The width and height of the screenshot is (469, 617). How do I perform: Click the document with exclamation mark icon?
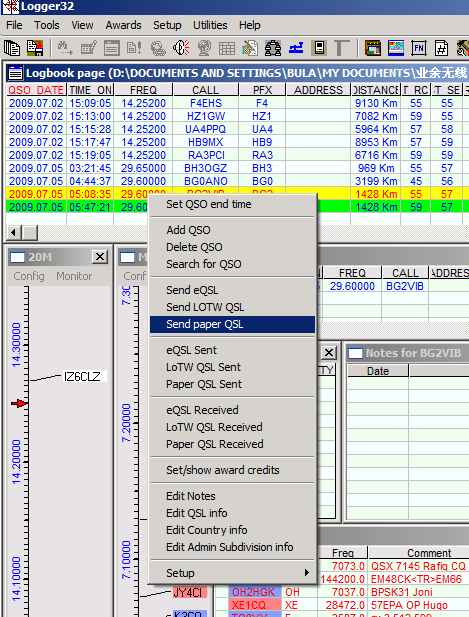click(134, 48)
